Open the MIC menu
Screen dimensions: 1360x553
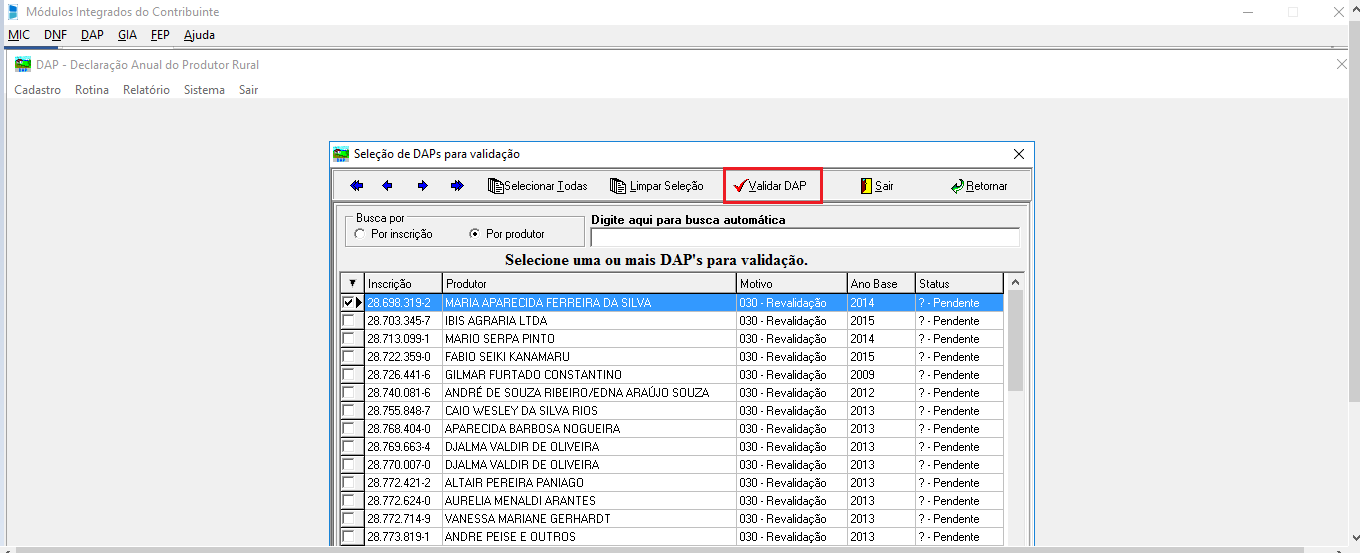pos(19,35)
